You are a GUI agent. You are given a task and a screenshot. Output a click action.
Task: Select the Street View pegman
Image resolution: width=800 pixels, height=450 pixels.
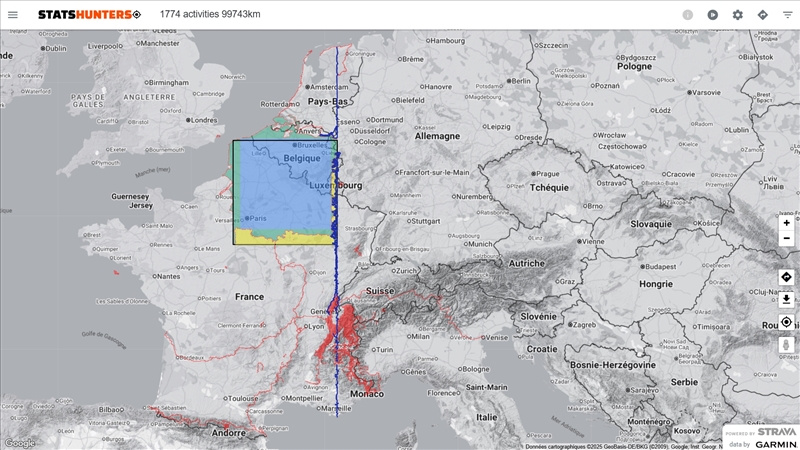point(786,344)
